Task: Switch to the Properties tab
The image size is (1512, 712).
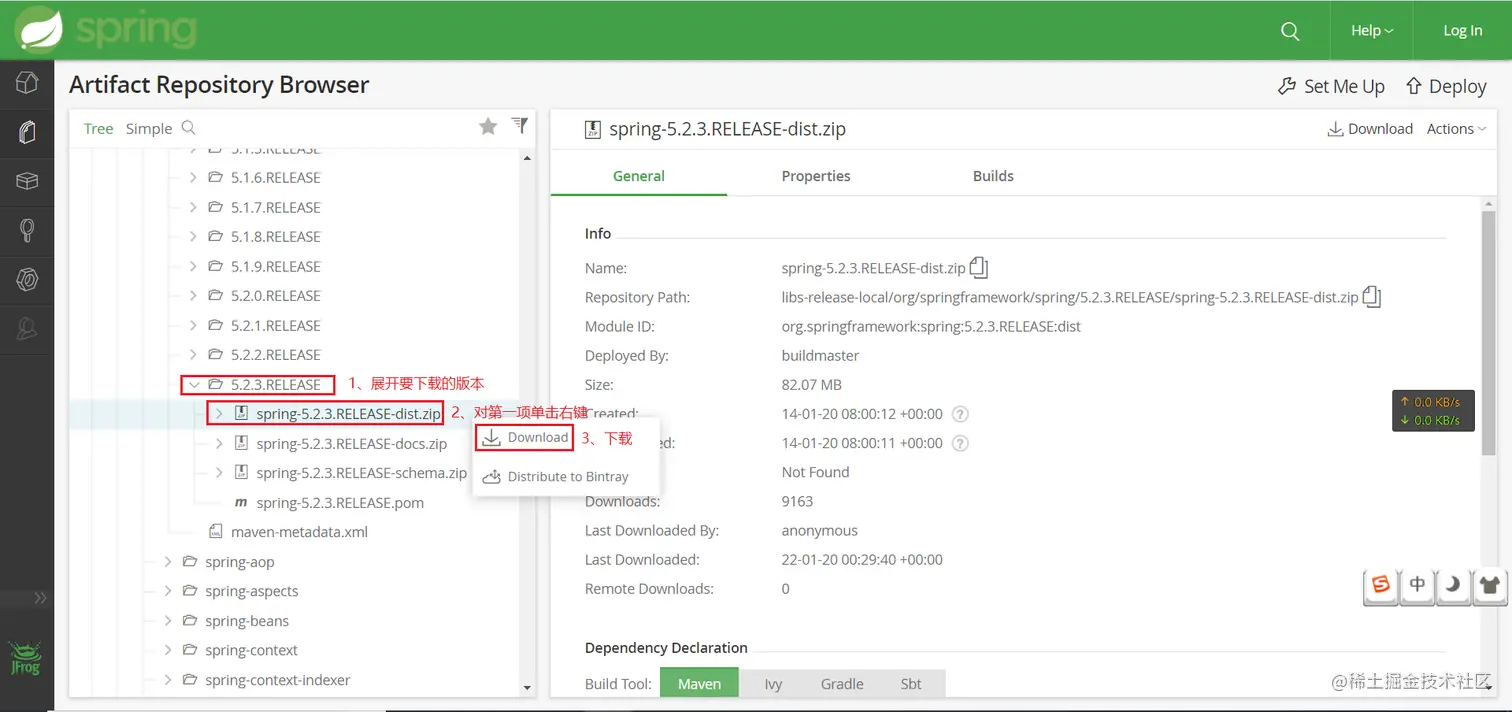Action: click(816, 176)
